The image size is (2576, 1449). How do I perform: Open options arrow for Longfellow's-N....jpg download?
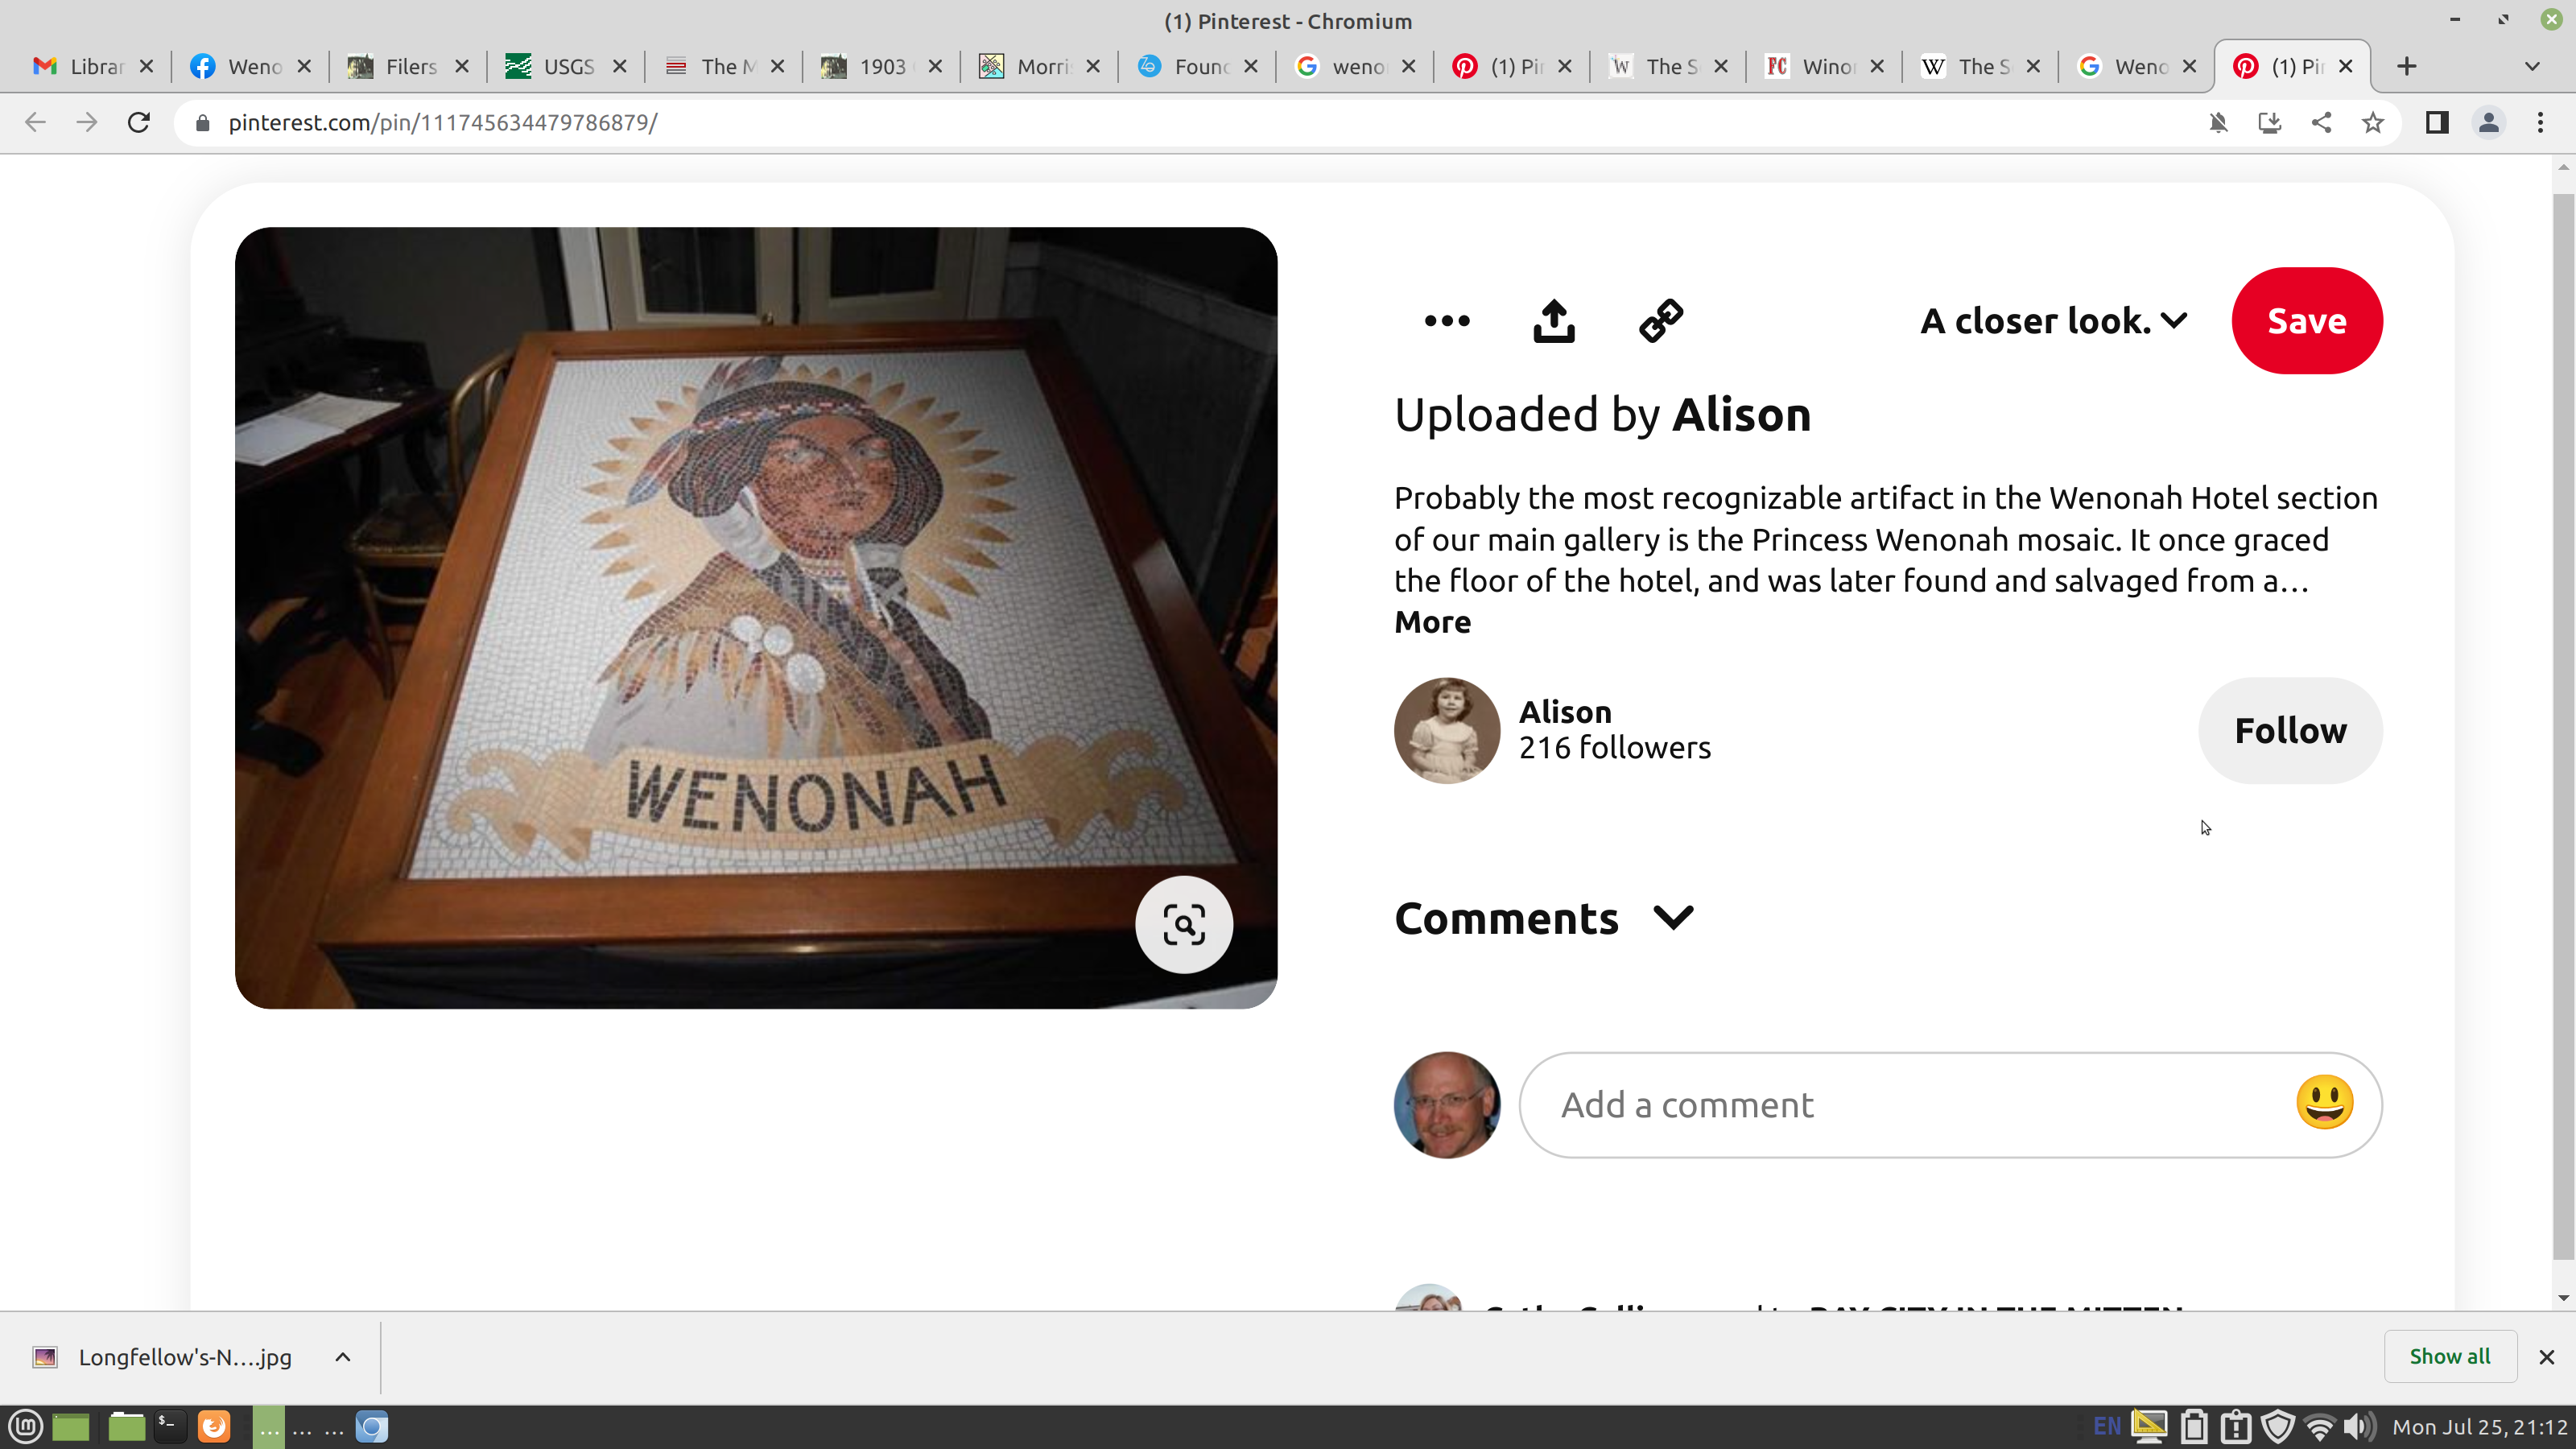pos(343,1357)
